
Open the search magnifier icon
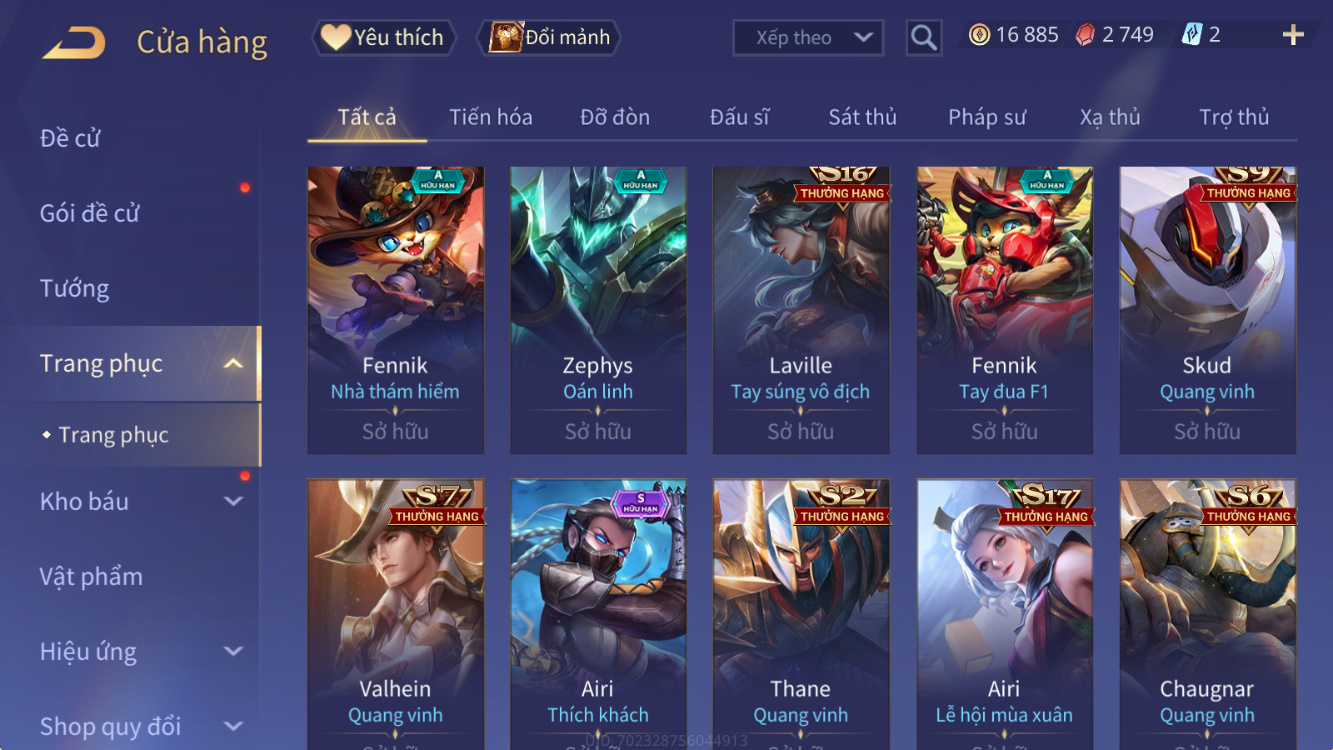(x=924, y=38)
